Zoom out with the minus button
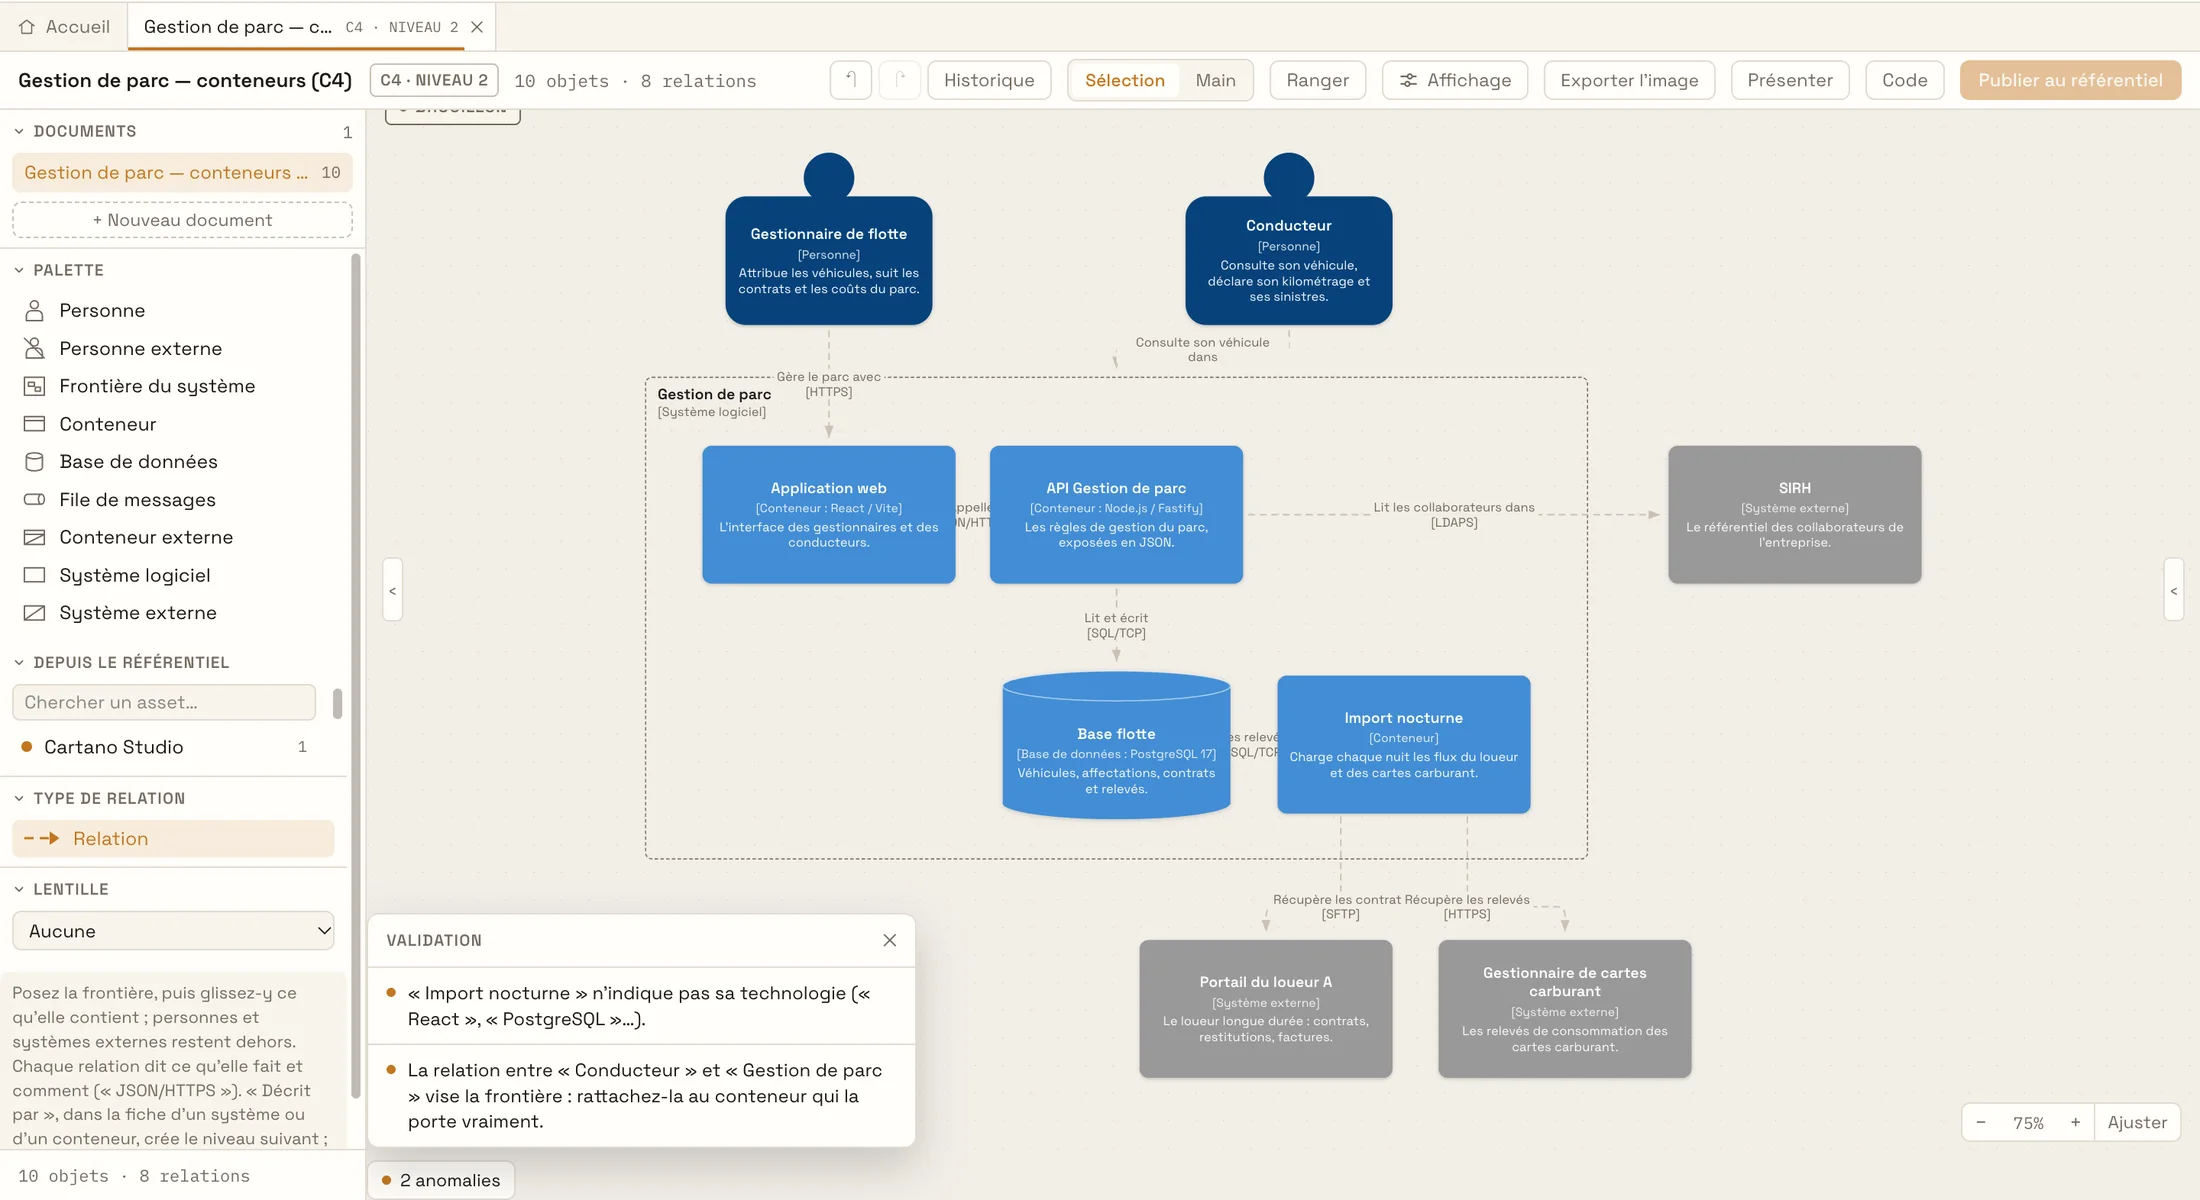 [1981, 1122]
